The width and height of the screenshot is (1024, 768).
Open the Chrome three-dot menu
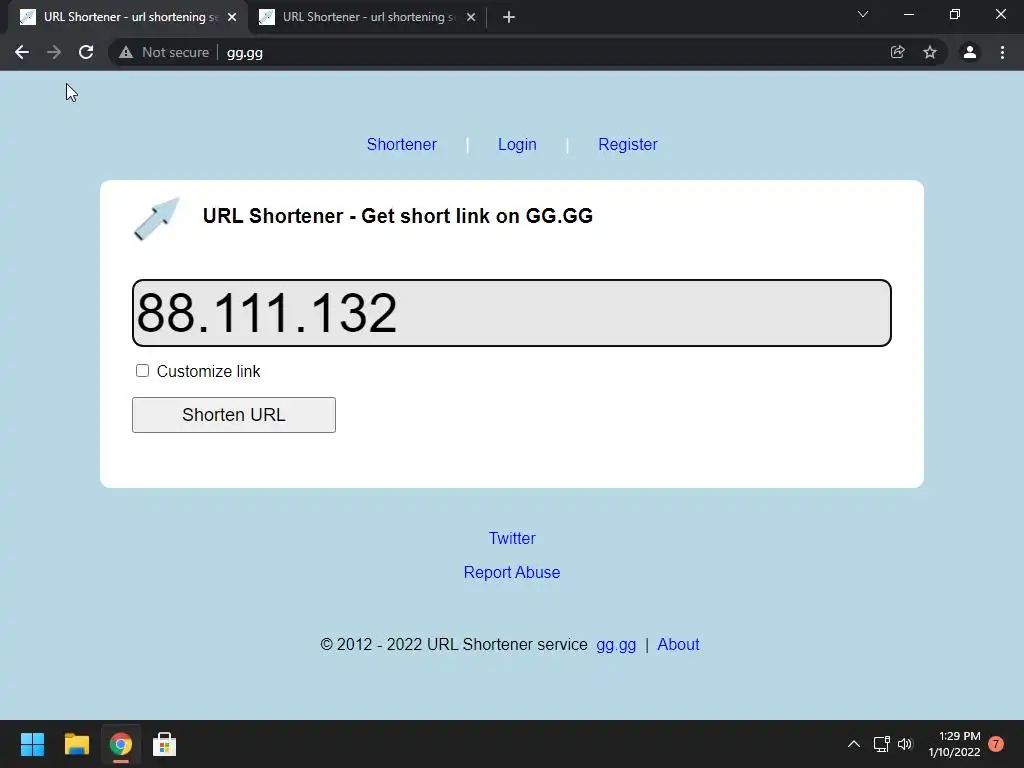[x=1002, y=52]
